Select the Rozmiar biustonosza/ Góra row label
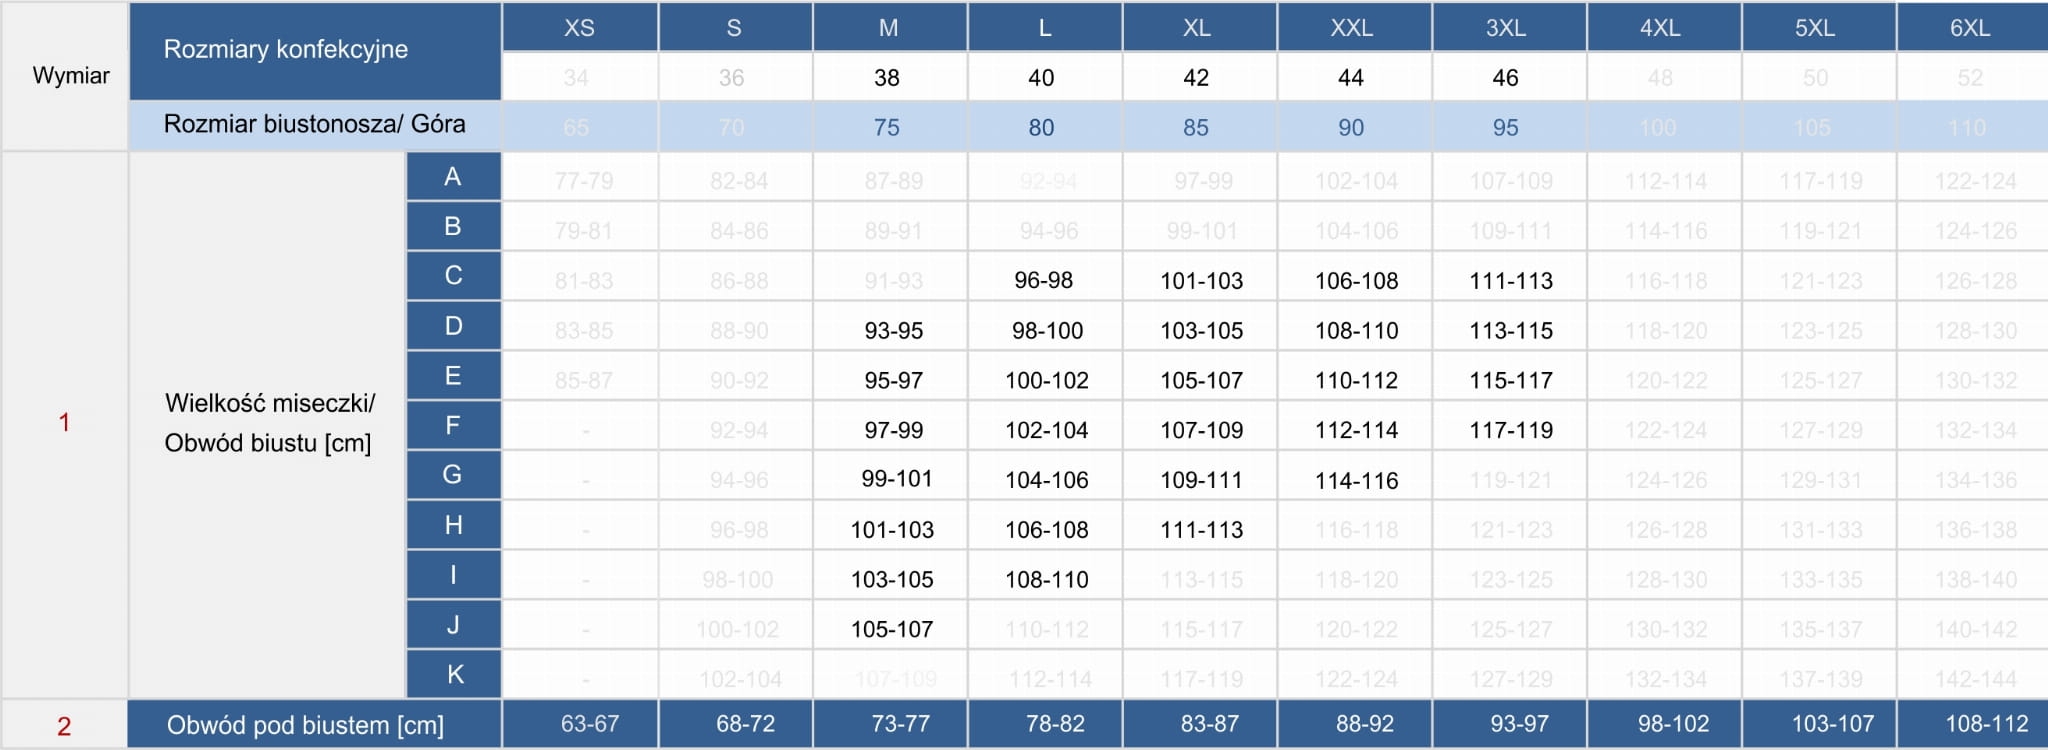 tap(314, 125)
